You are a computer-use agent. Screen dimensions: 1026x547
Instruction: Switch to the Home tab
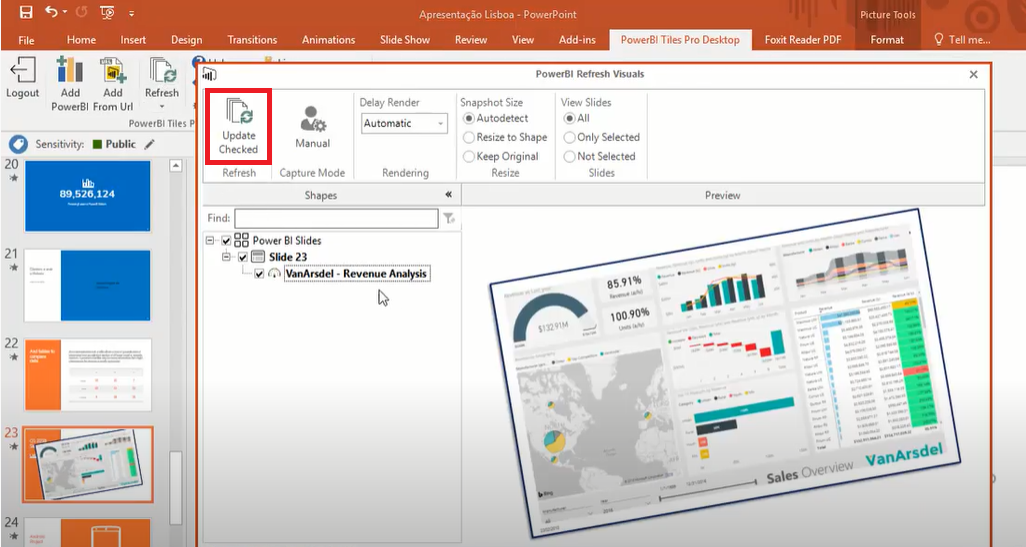pyautogui.click(x=81, y=40)
